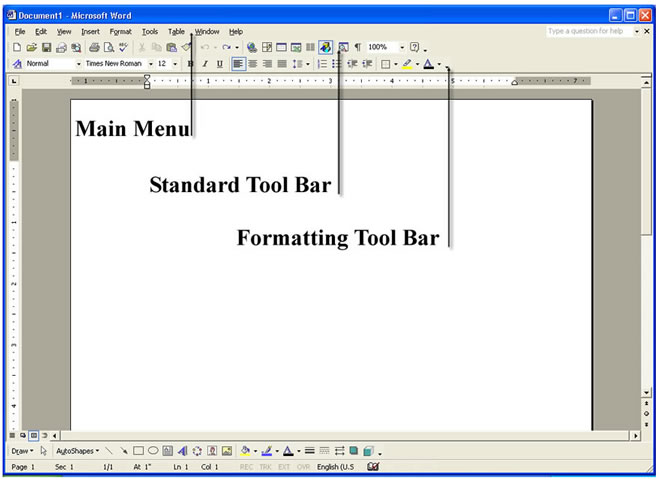Expand the 100% zoom dropdown
660x480 pixels.
click(402, 47)
